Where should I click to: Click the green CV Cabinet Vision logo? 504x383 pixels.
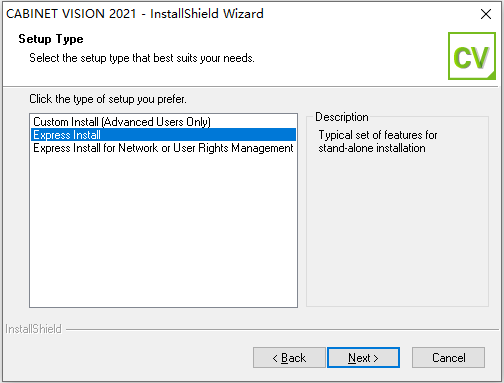tap(472, 56)
